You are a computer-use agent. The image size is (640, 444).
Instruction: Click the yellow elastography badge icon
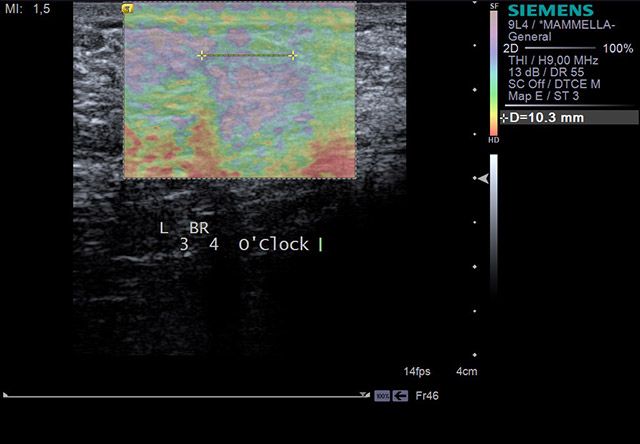(128, 7)
